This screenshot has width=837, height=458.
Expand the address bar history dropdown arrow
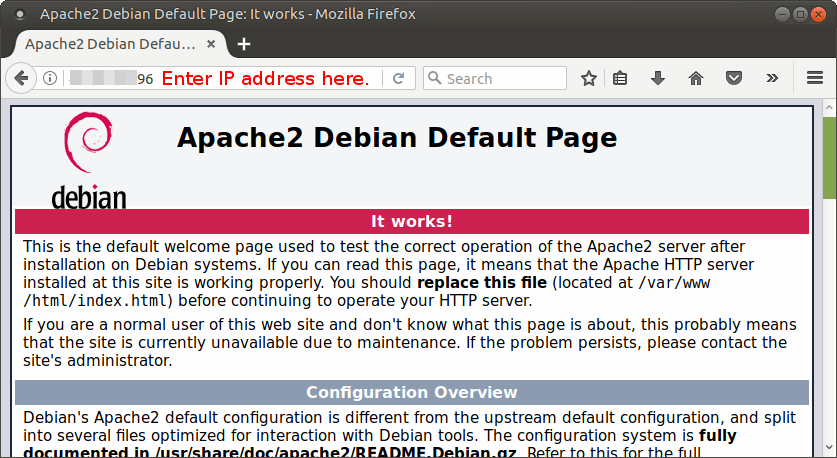(x=379, y=78)
